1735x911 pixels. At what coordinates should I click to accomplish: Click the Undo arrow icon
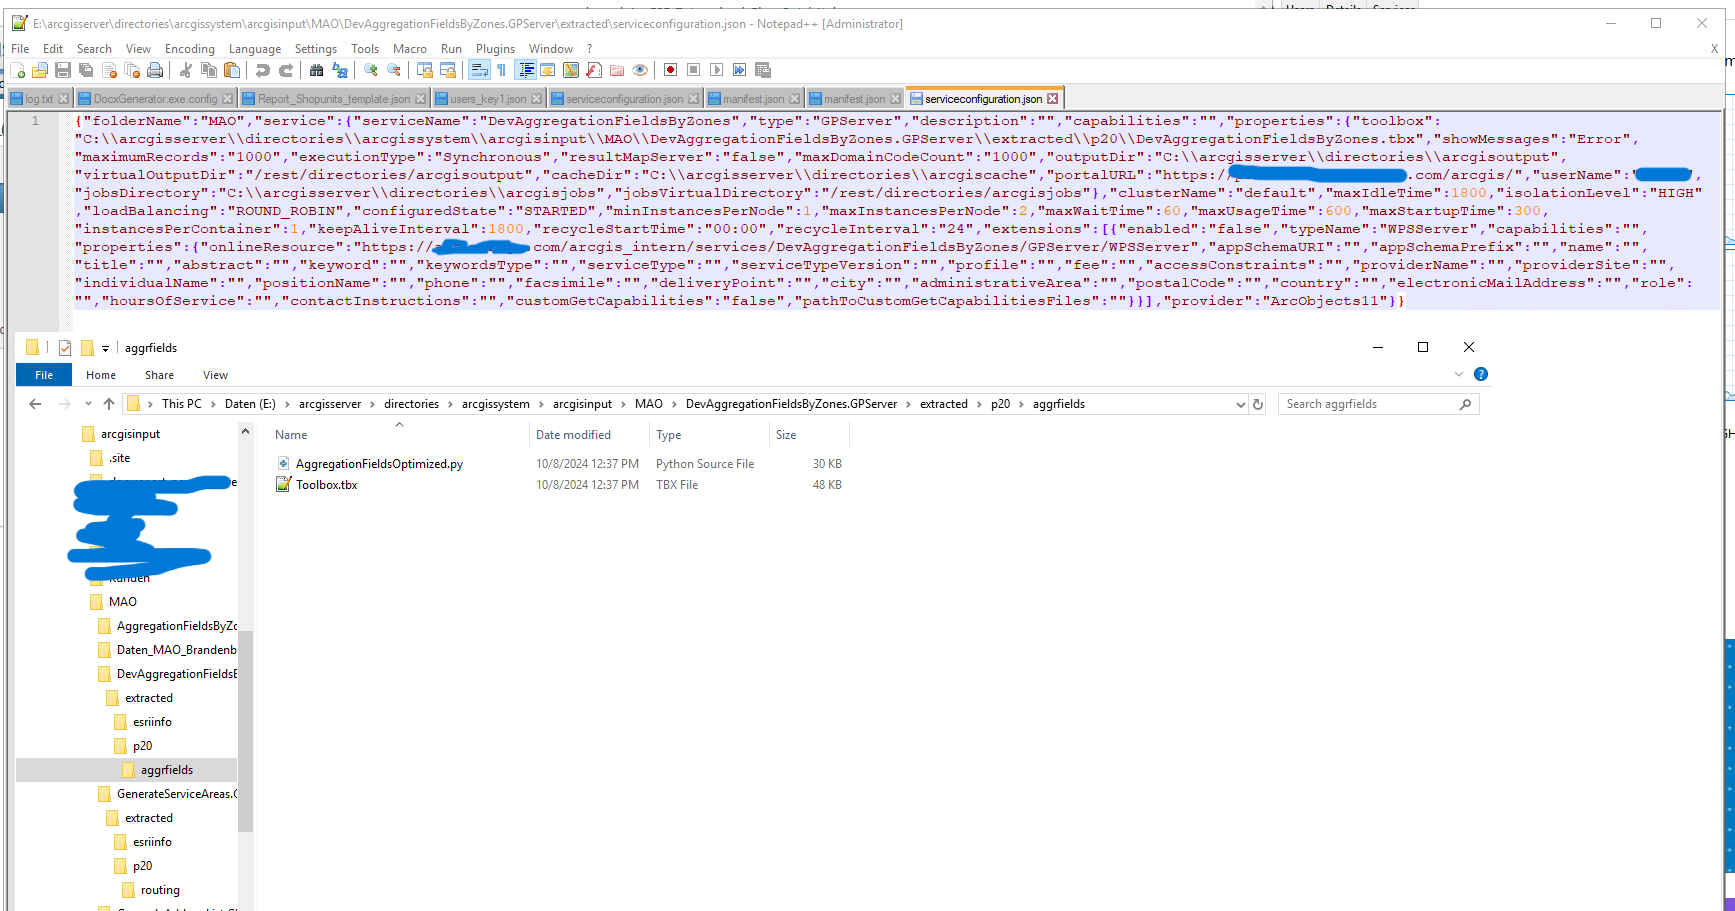tap(261, 70)
